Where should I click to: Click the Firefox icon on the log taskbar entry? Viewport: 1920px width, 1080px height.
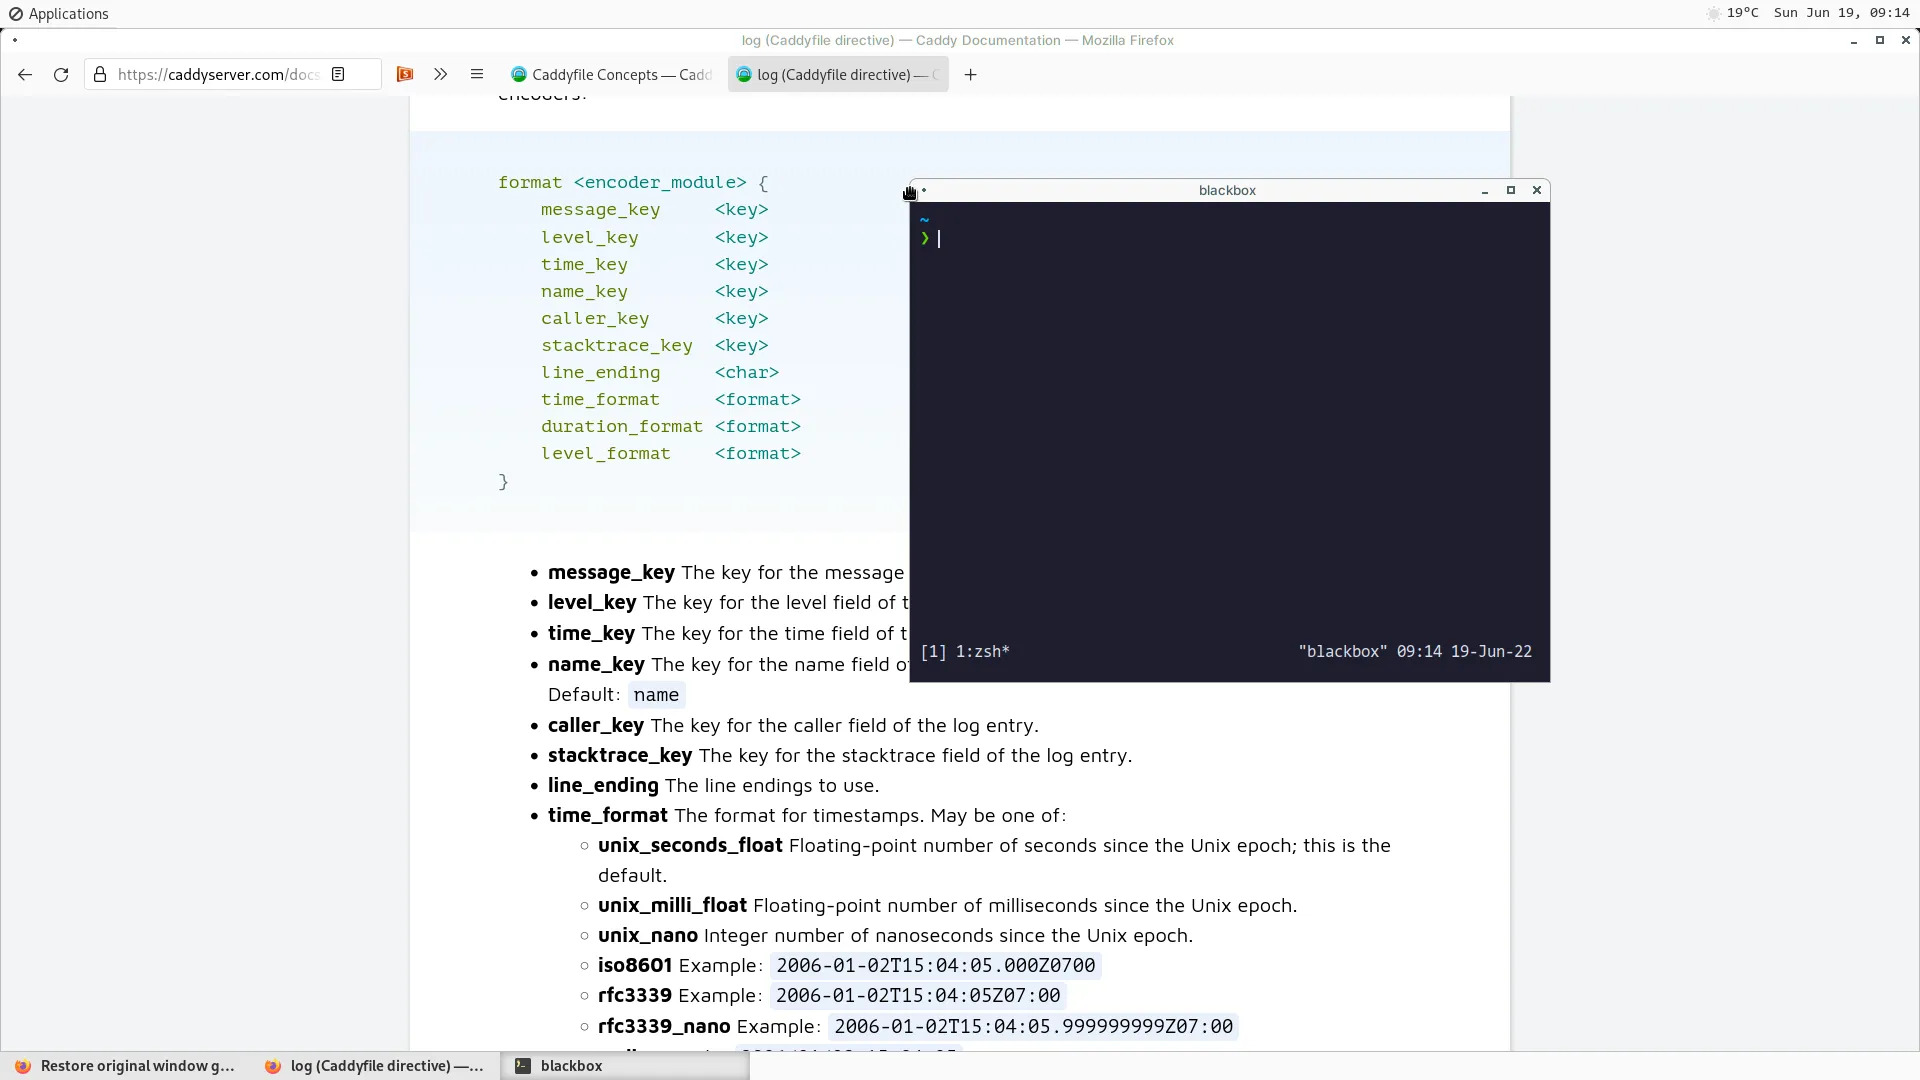pyautogui.click(x=272, y=1066)
